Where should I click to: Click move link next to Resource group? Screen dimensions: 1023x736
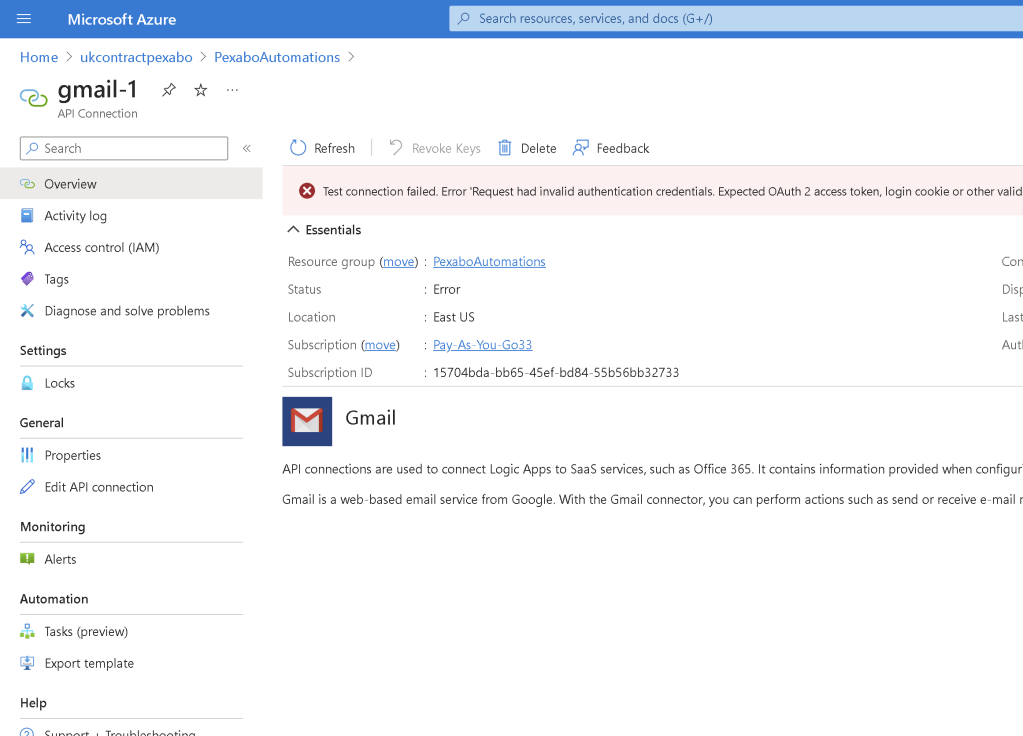point(399,262)
